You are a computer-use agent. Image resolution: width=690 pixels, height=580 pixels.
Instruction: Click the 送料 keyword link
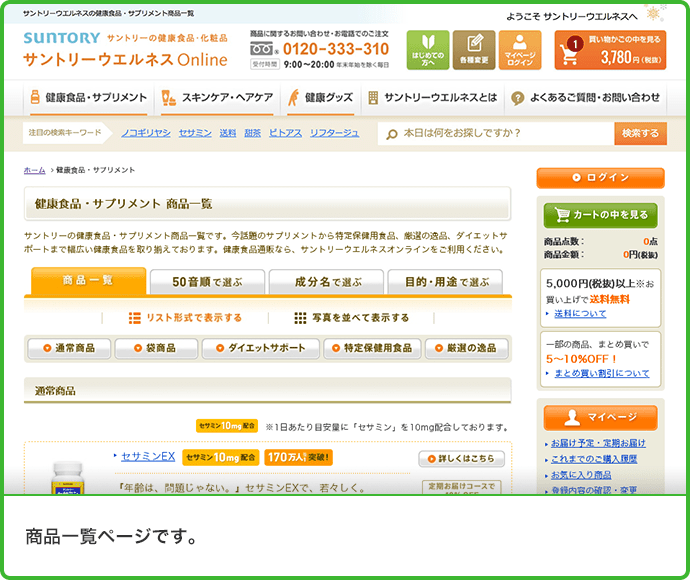click(x=228, y=133)
